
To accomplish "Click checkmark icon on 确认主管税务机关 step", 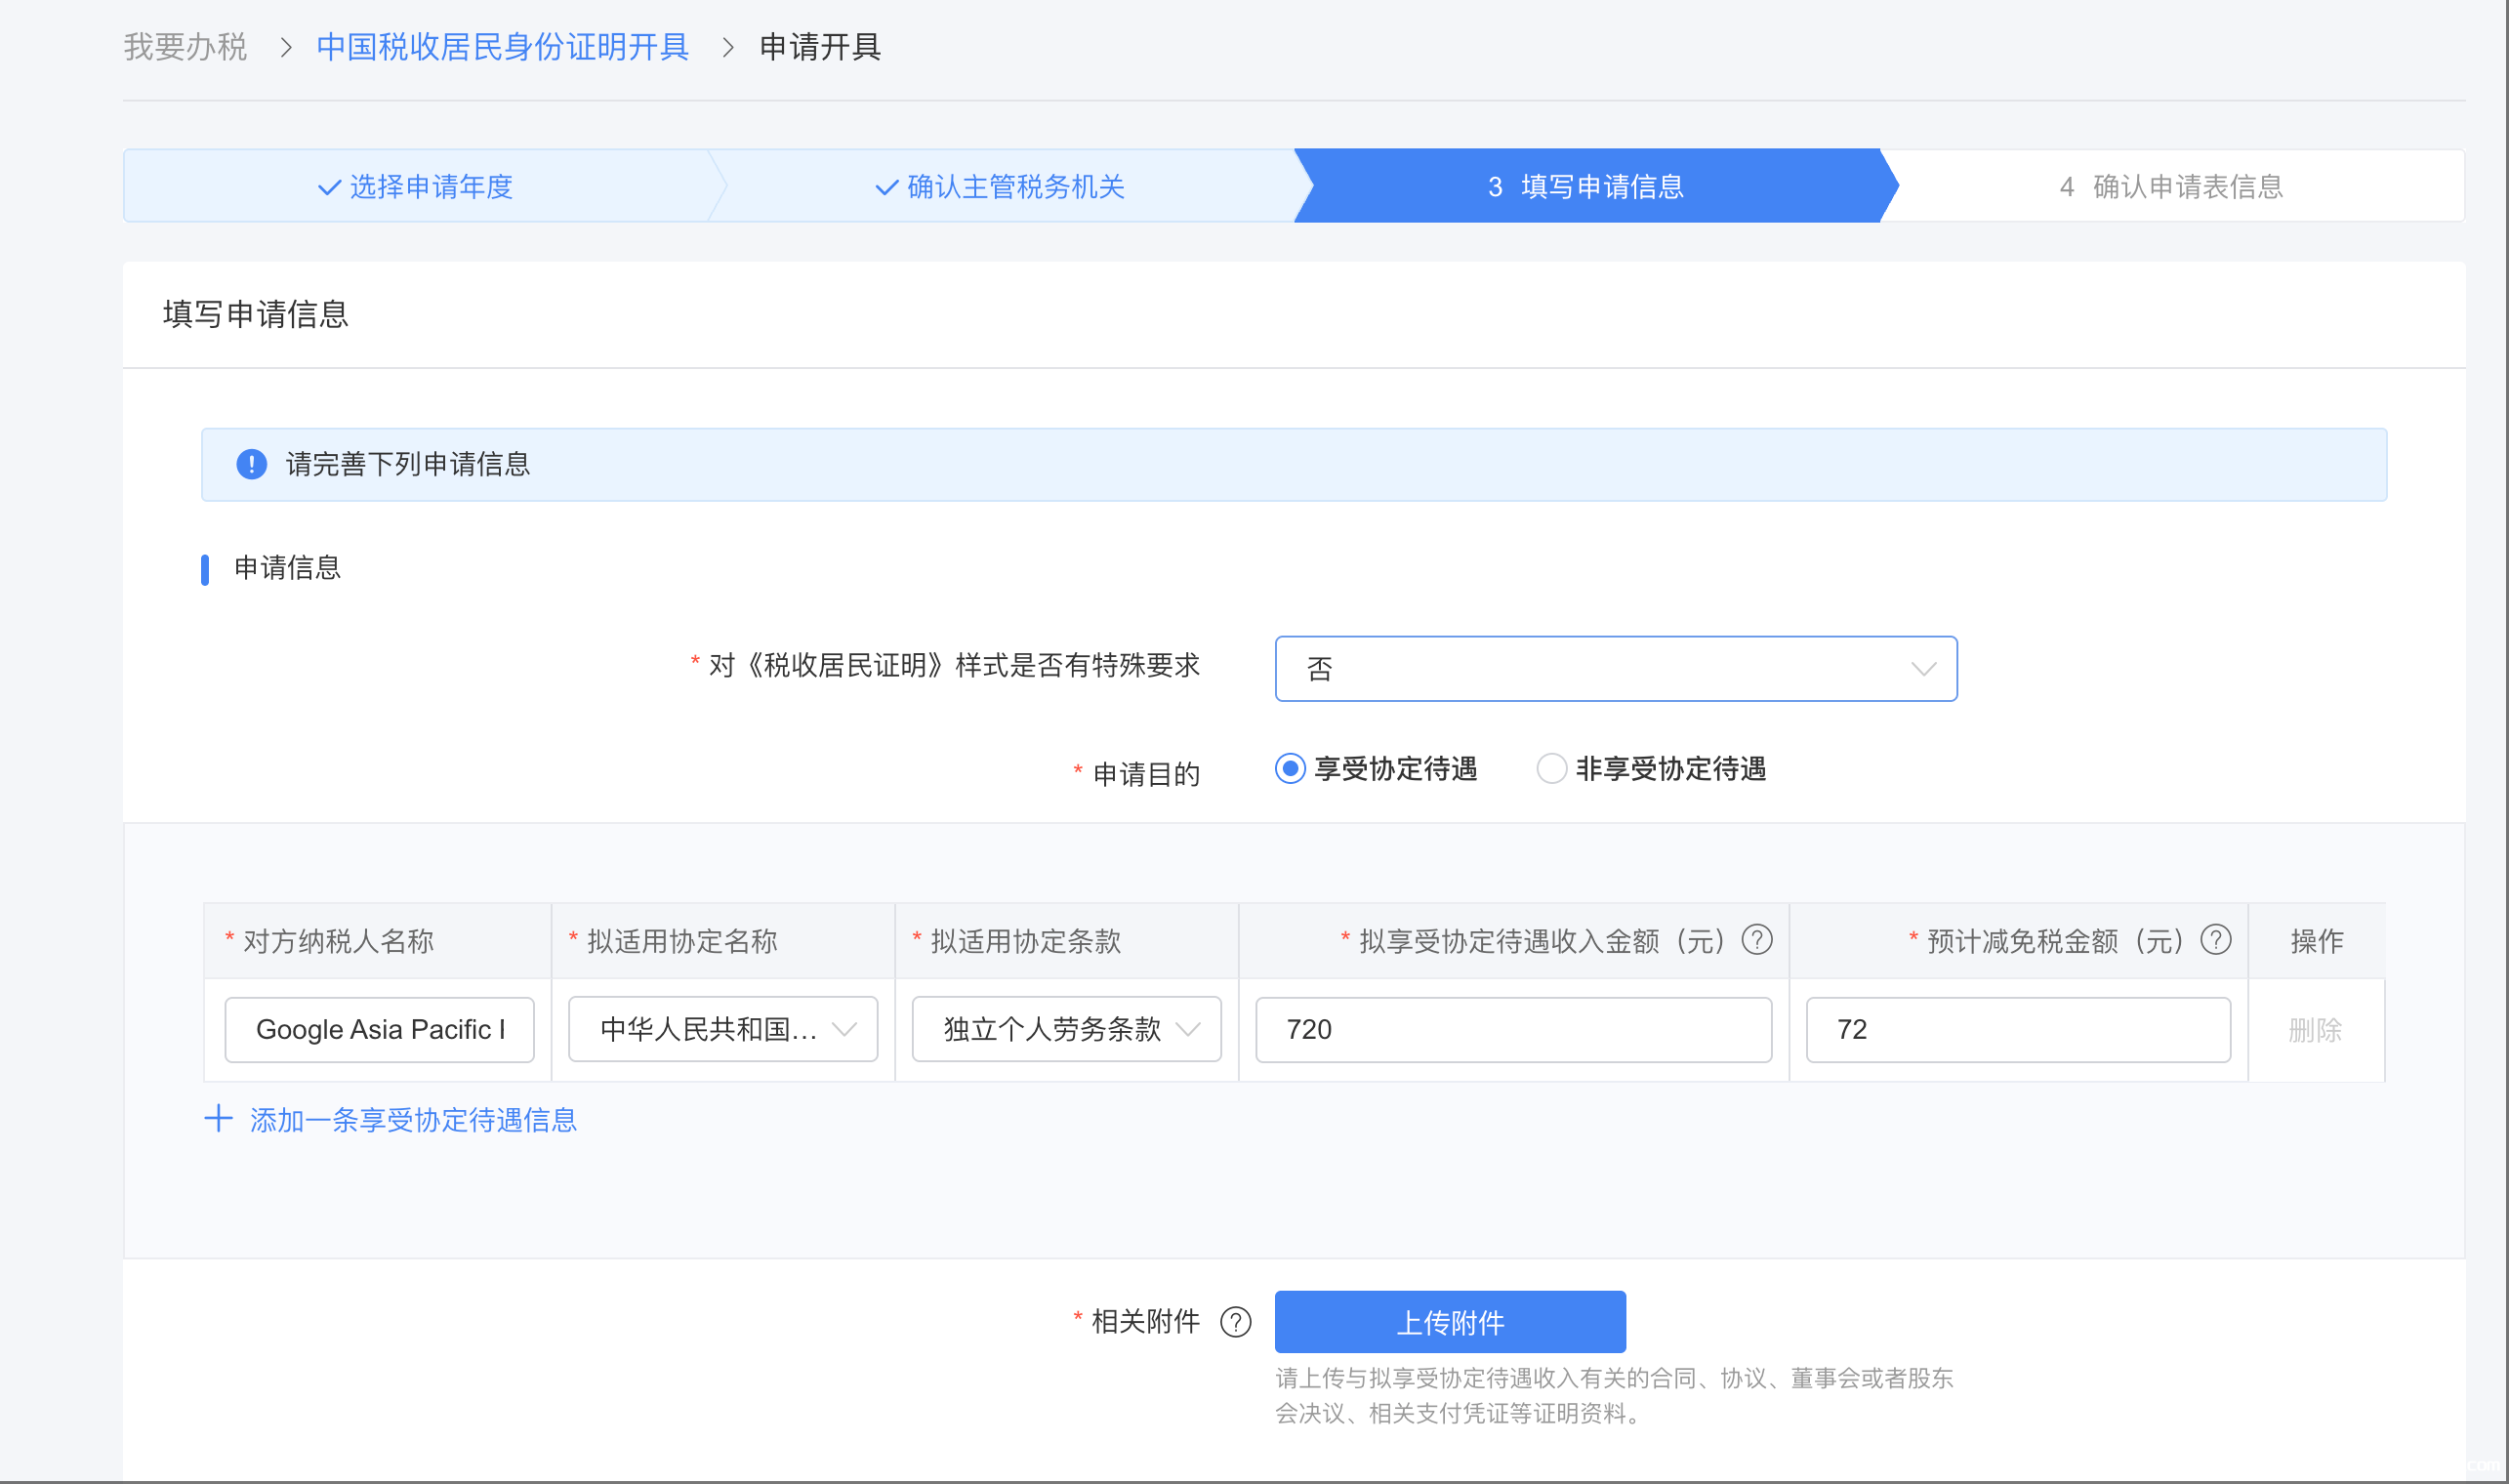I will 886,187.
